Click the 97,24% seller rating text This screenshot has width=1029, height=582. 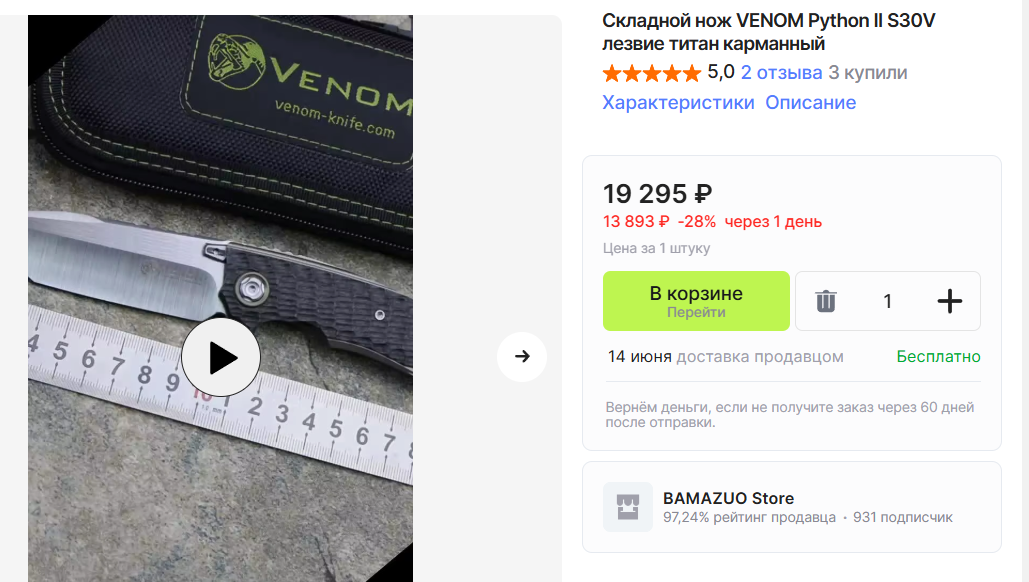[749, 517]
